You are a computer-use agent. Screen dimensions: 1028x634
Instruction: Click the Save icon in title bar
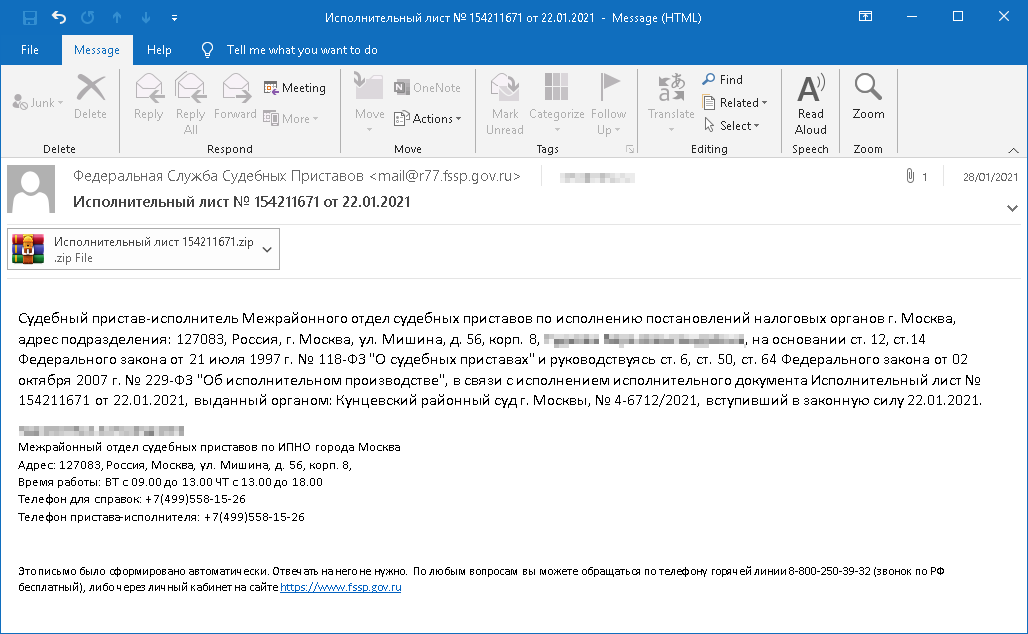pyautogui.click(x=29, y=17)
